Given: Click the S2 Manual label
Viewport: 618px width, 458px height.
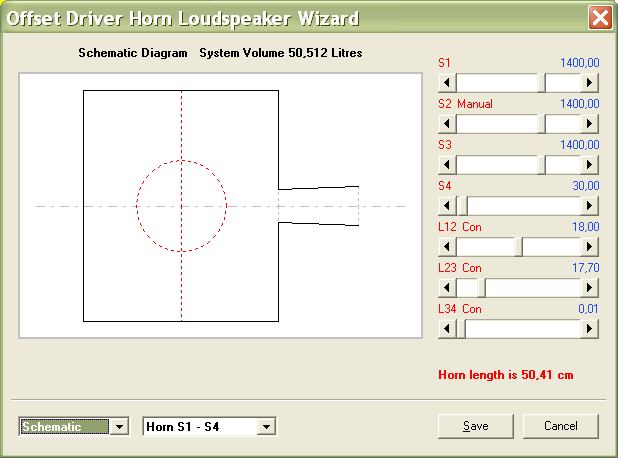Looking at the screenshot, I should pyautogui.click(x=465, y=104).
